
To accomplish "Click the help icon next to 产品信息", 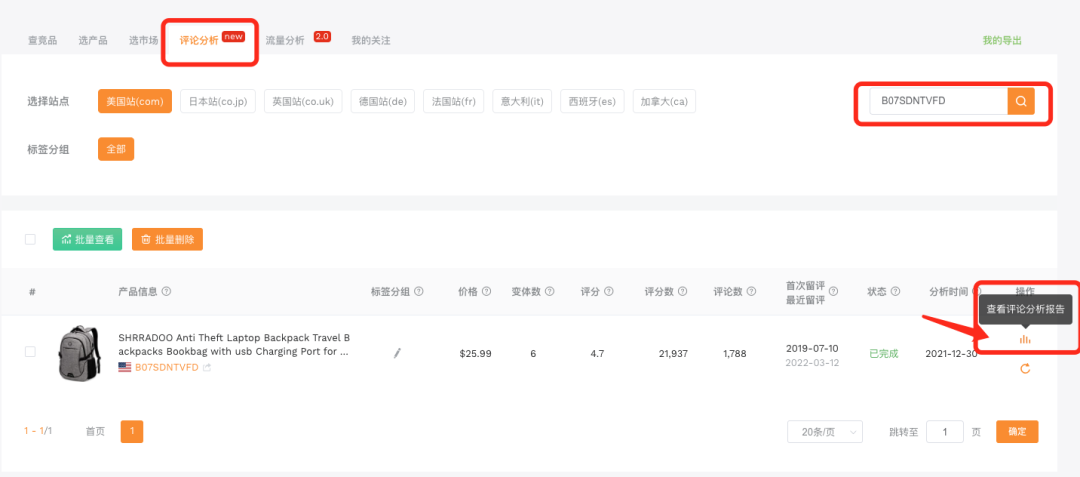I will [x=166, y=292].
